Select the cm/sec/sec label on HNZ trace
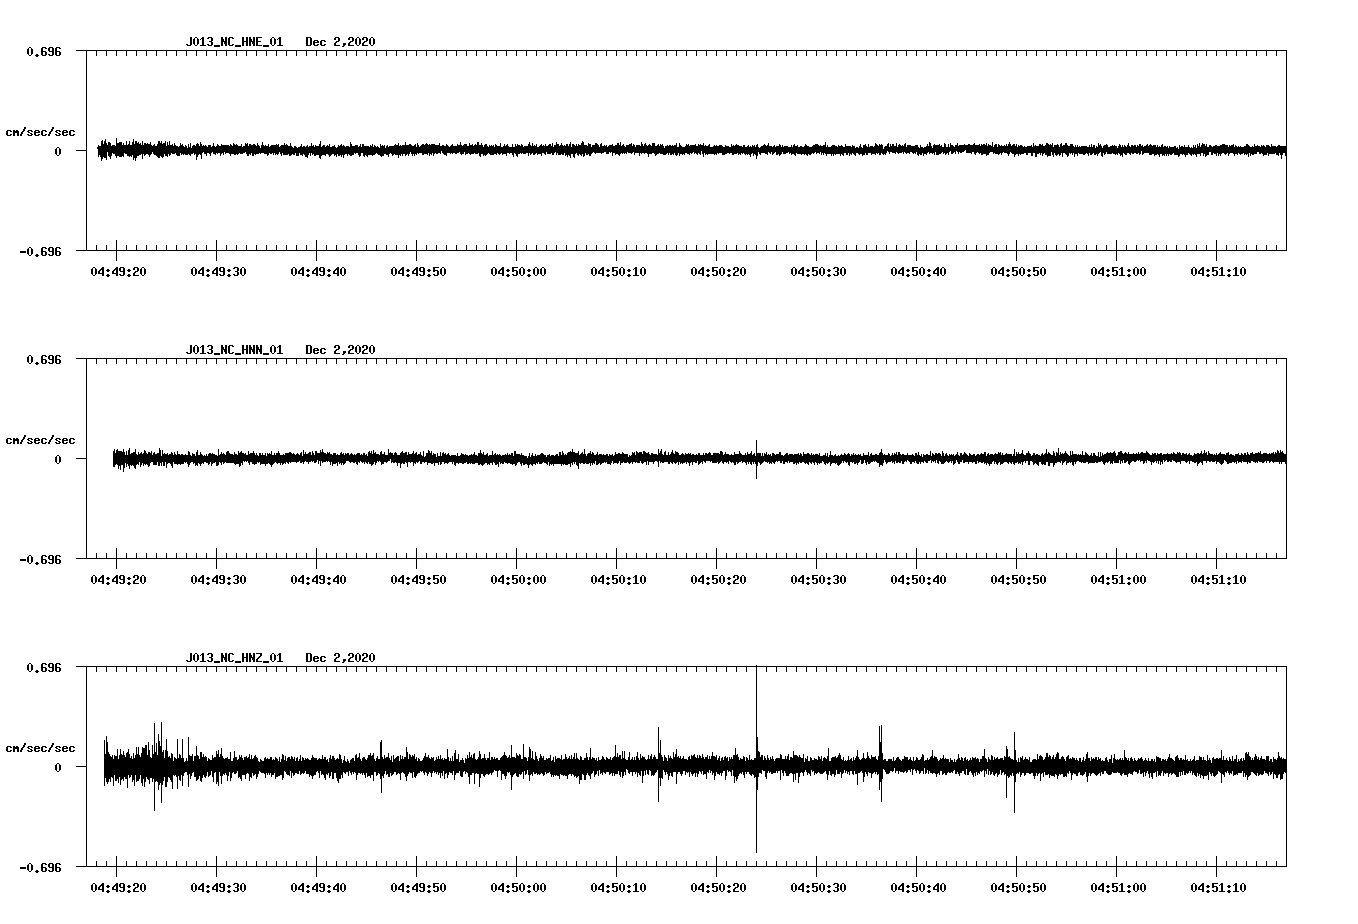1358x924 pixels. pos(41,746)
